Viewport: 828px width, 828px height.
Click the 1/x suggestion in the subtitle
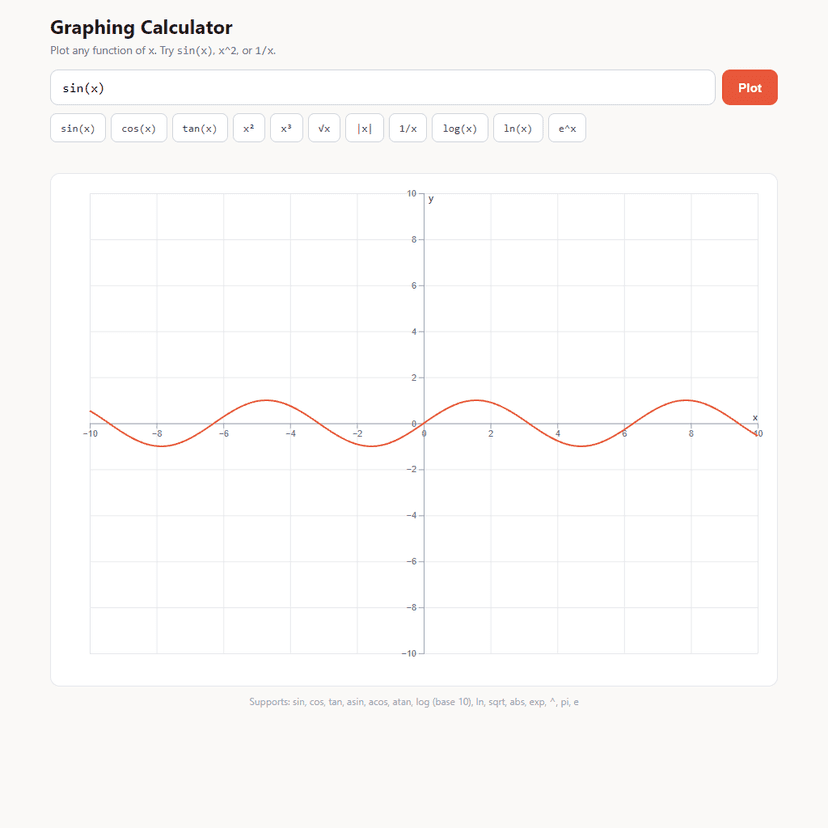click(x=264, y=50)
